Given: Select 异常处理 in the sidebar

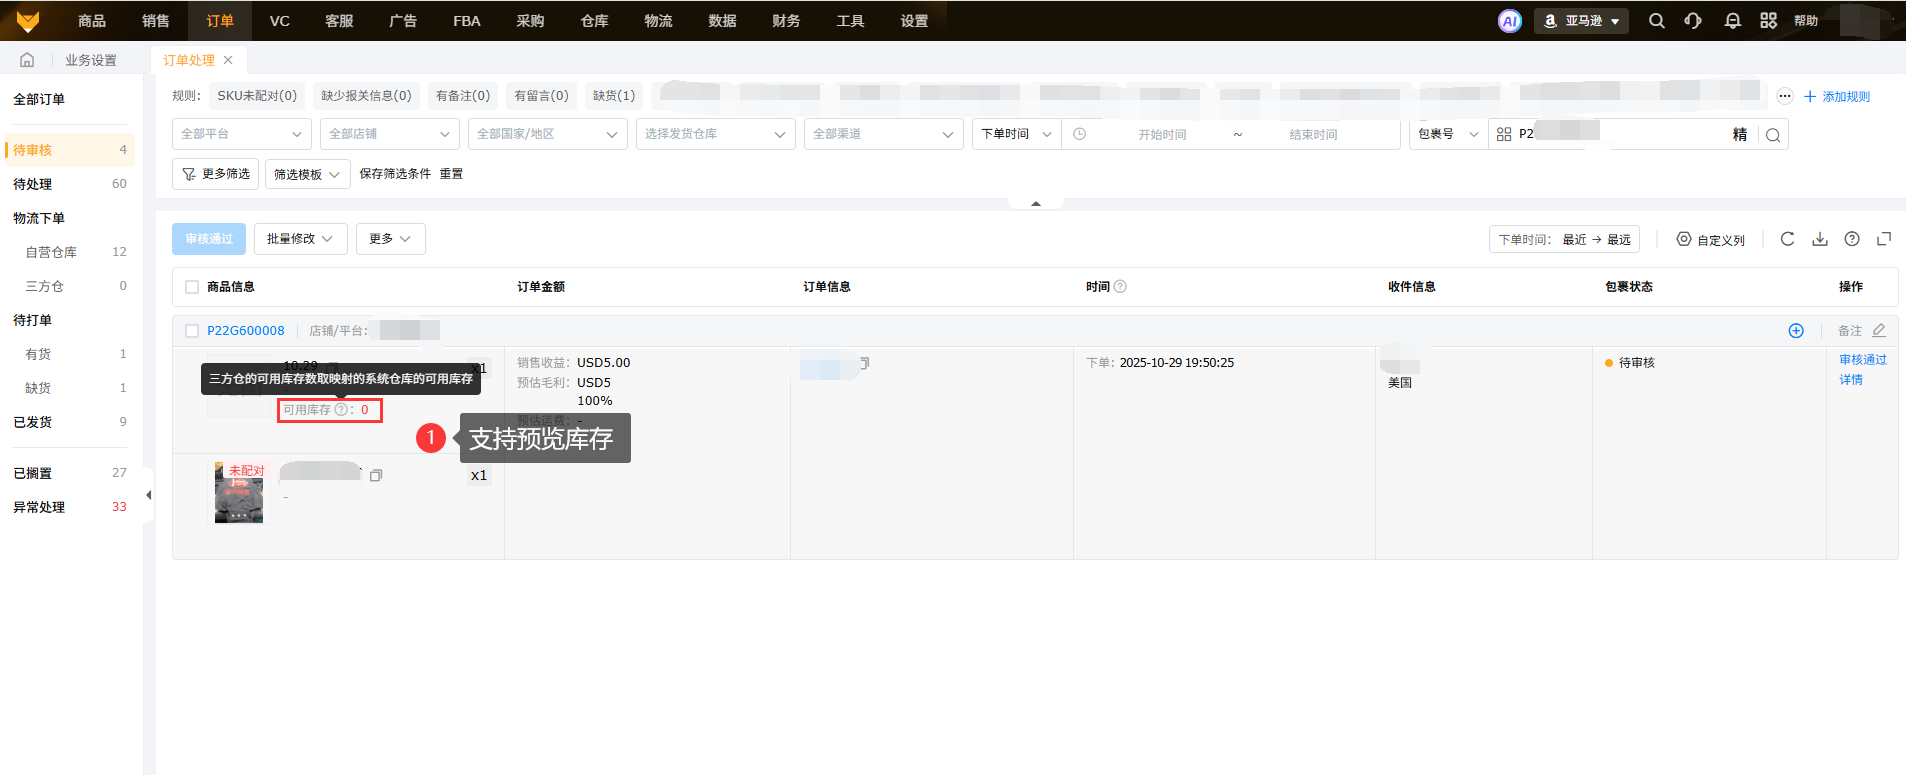Looking at the screenshot, I should (39, 507).
